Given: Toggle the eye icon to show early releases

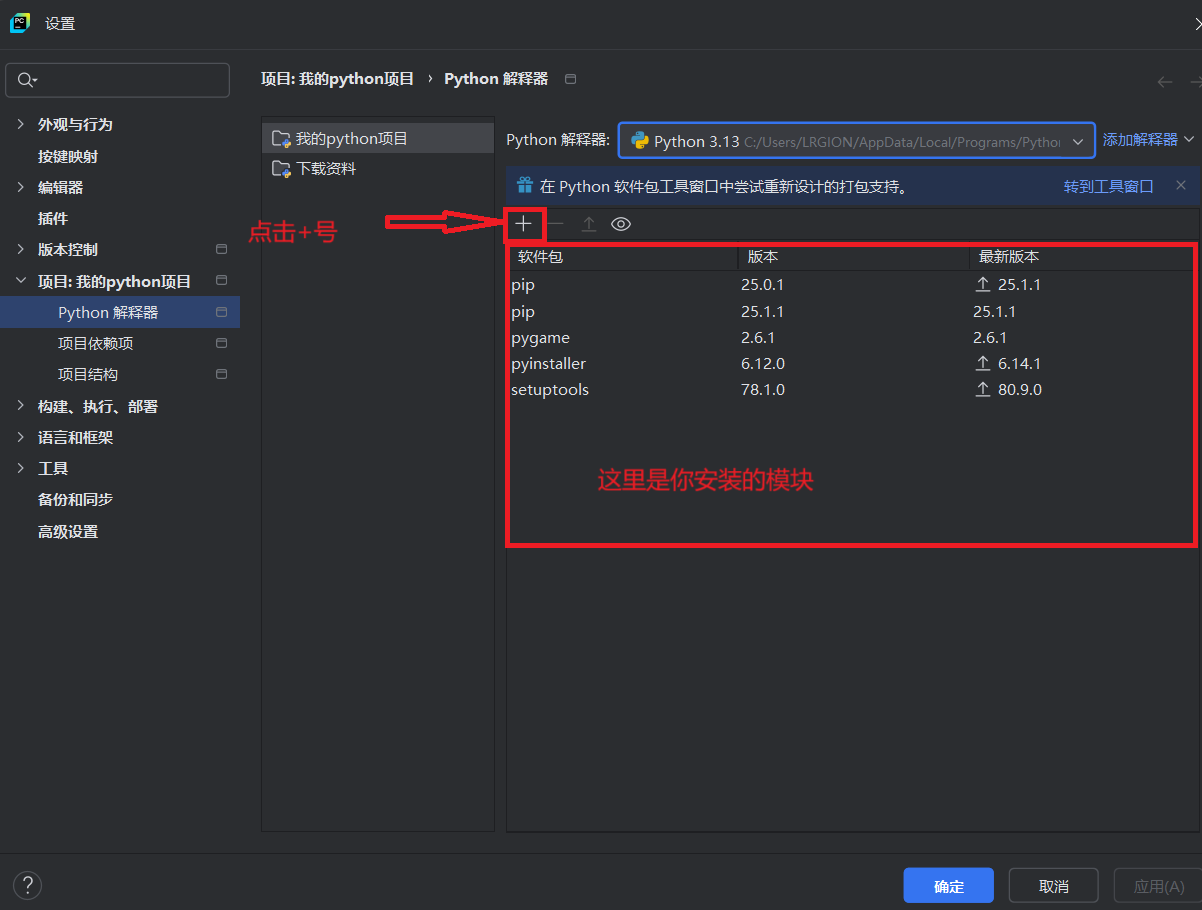Looking at the screenshot, I should (x=621, y=224).
